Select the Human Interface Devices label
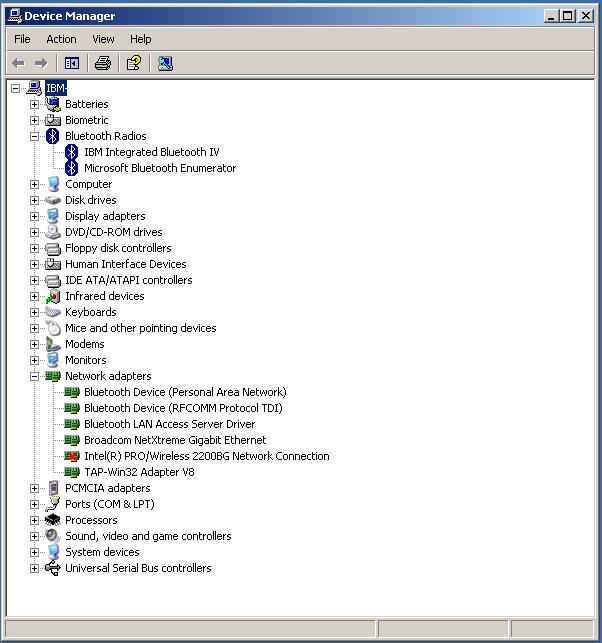Image resolution: width=602 pixels, height=643 pixels. [x=126, y=264]
